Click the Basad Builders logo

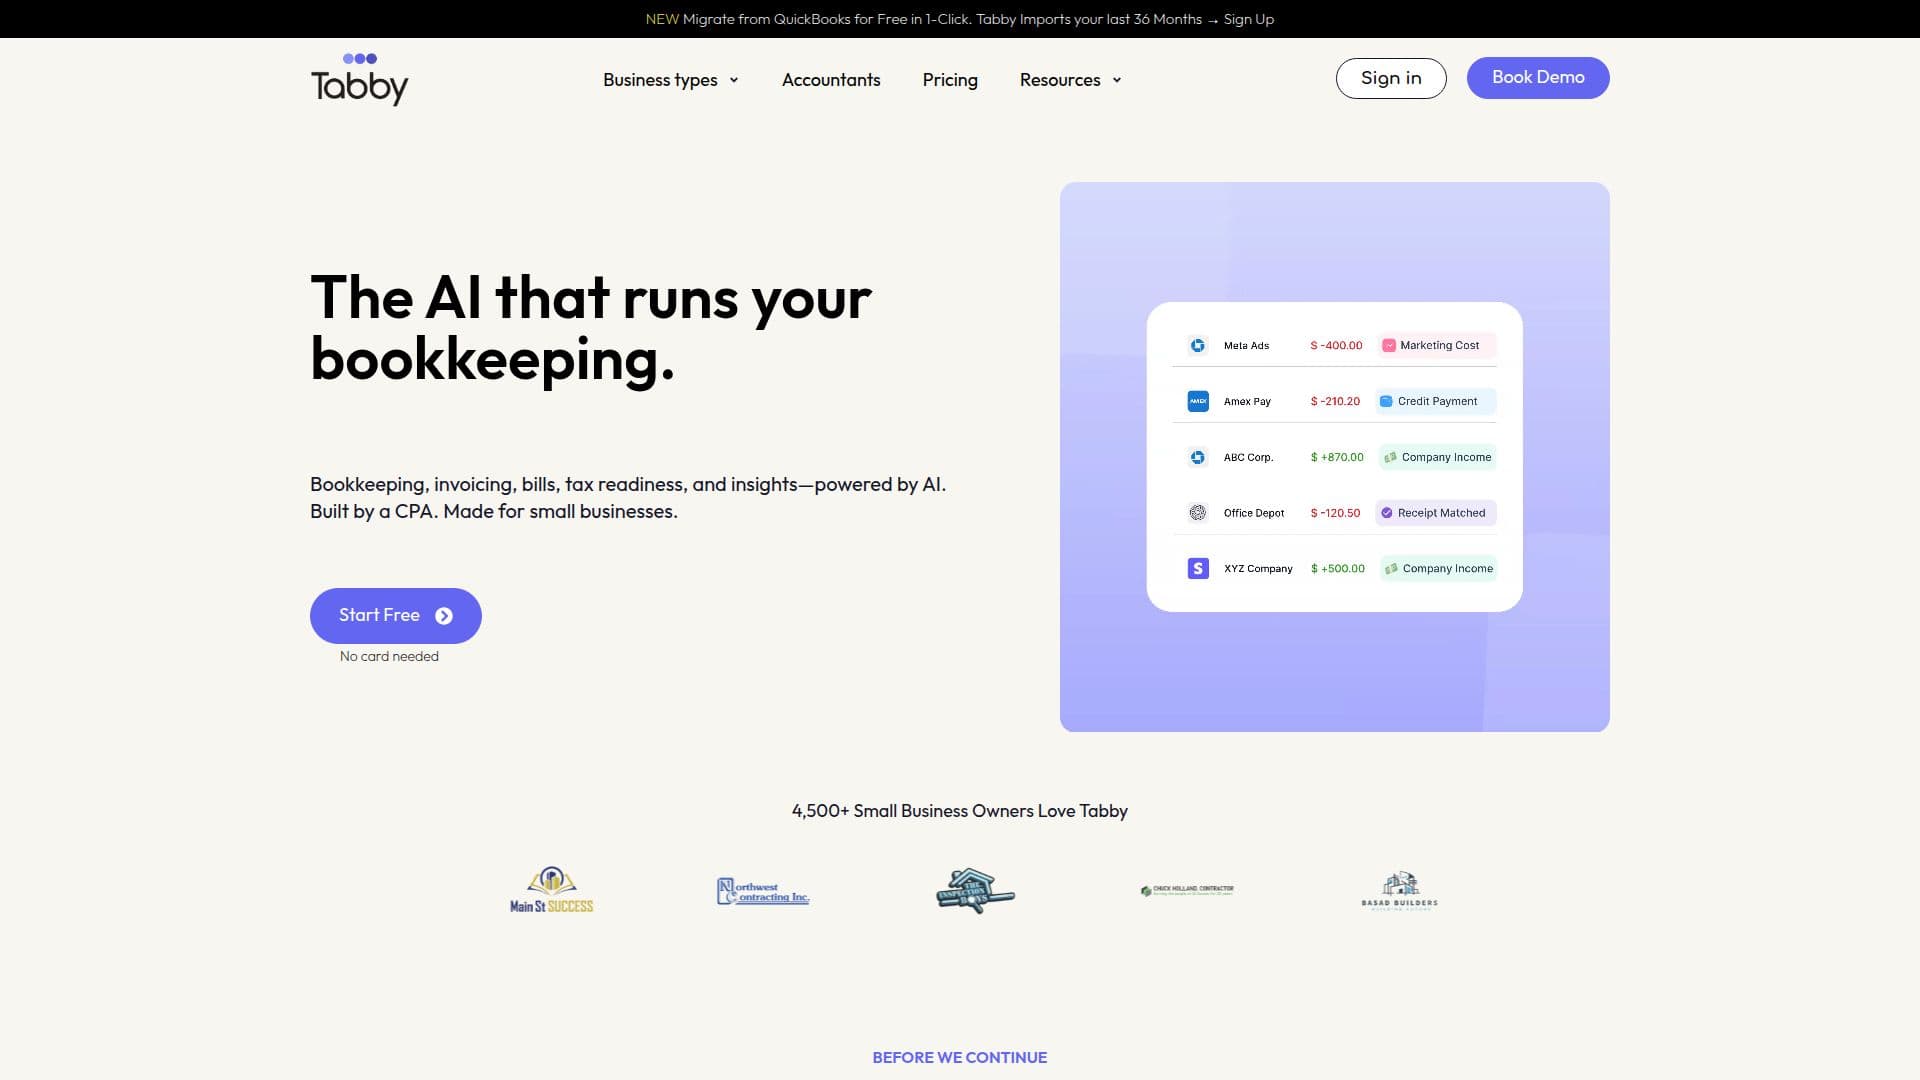point(1399,890)
